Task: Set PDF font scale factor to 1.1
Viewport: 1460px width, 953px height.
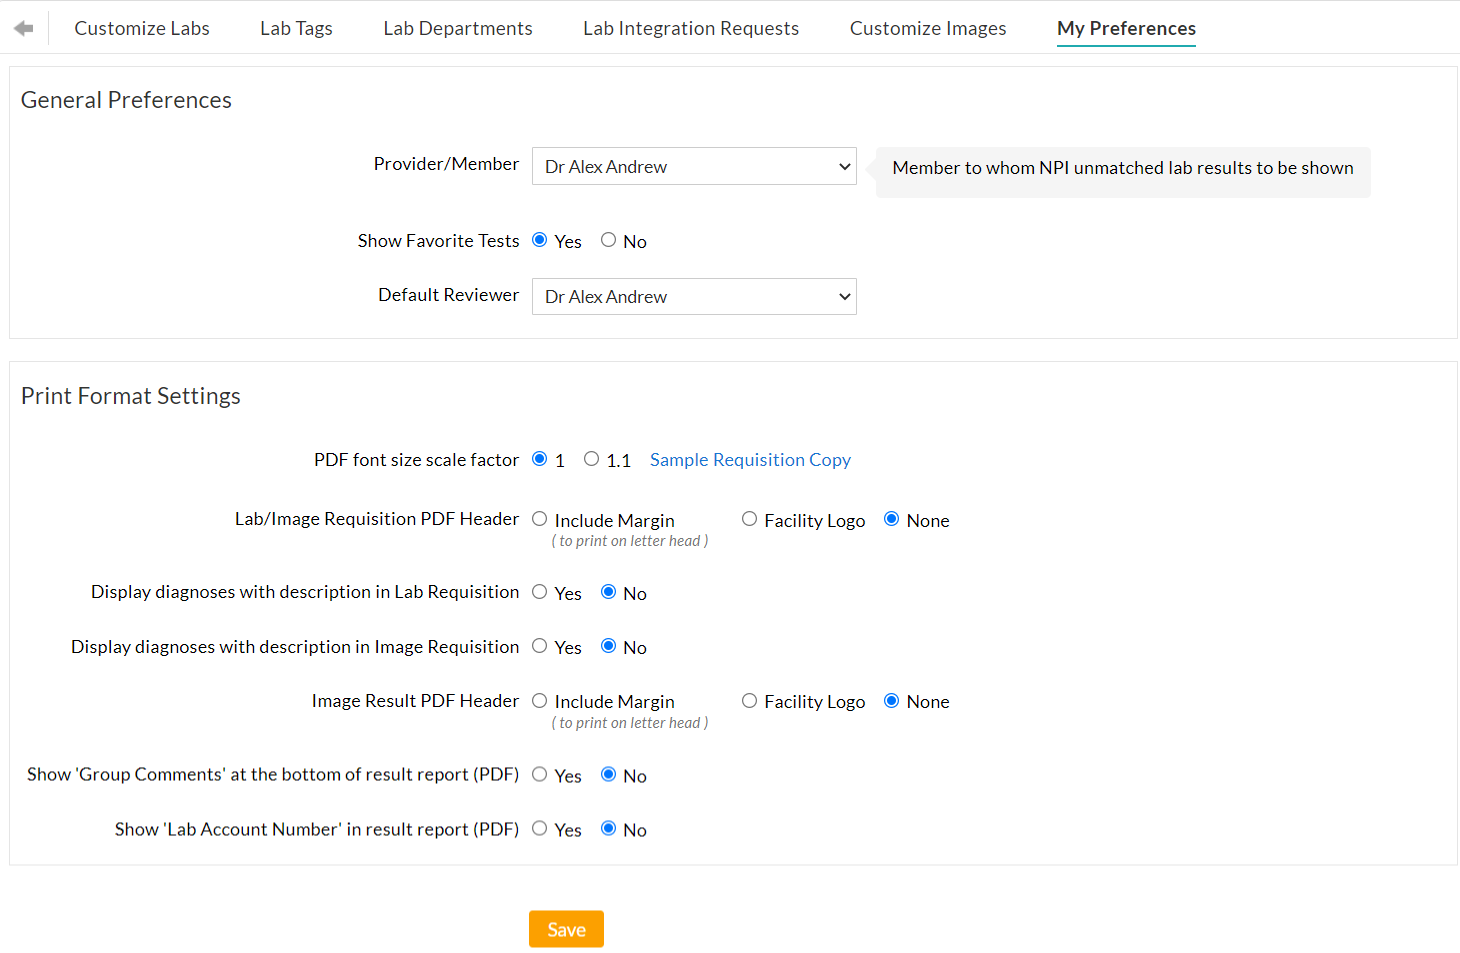Action: click(x=592, y=459)
